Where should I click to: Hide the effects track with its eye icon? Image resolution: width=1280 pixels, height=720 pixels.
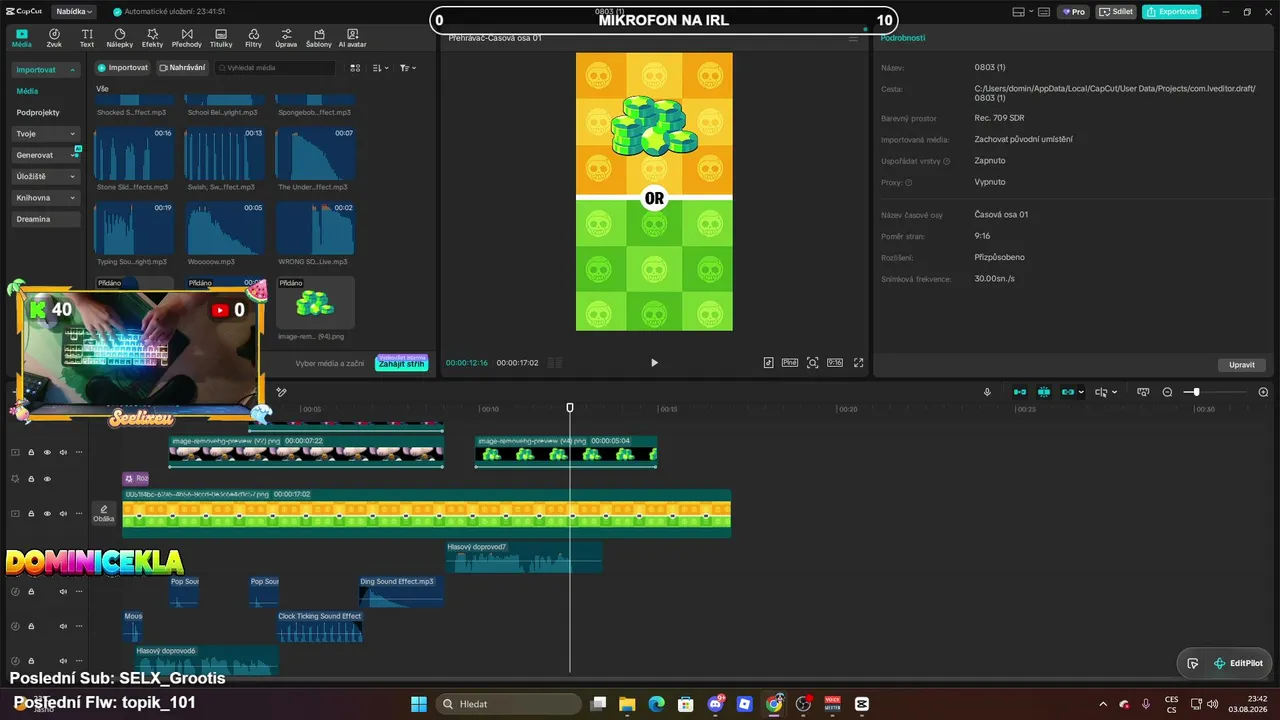[47, 479]
